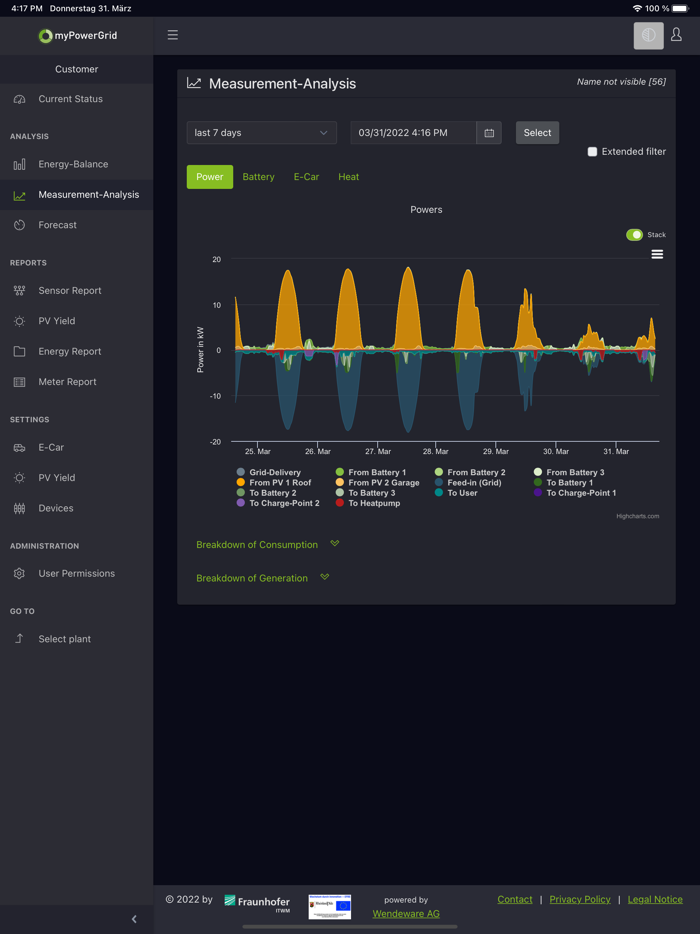700x934 pixels.
Task: Open the Contact link
Action: (515, 899)
